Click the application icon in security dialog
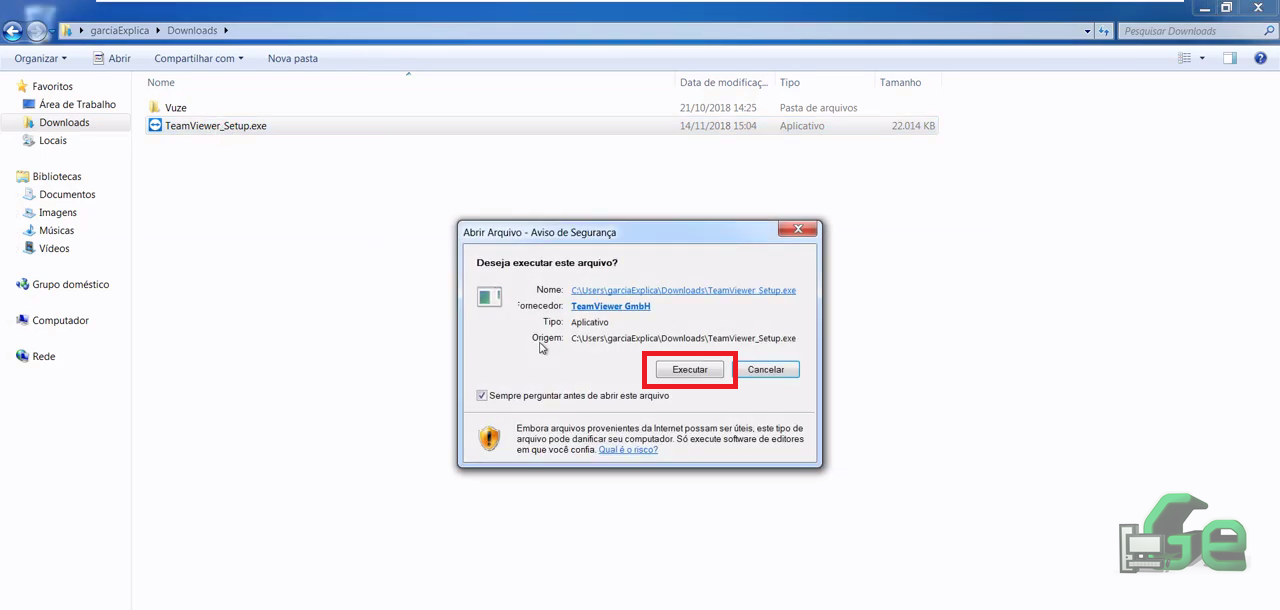Viewport: 1280px width, 610px height. [489, 296]
